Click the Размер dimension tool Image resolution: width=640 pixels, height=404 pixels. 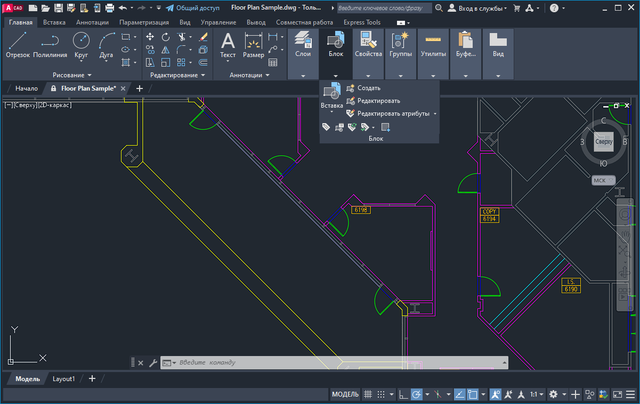coord(254,45)
